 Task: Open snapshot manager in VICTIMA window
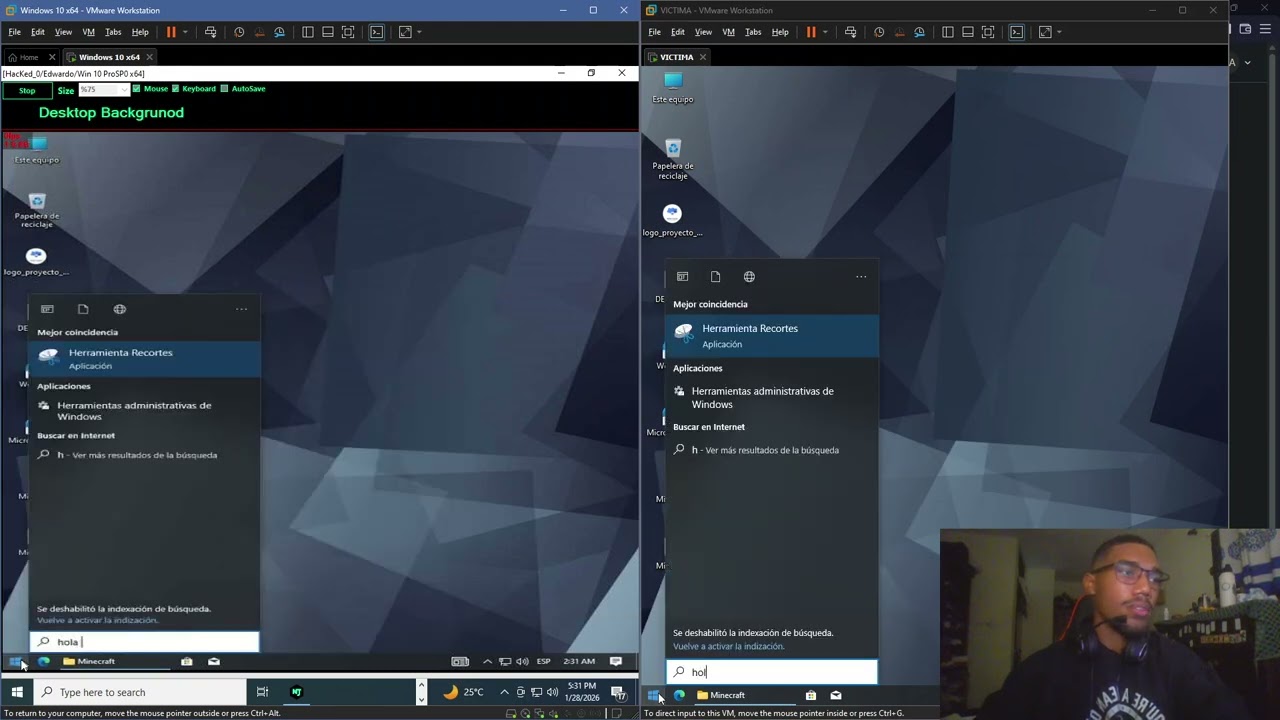pos(919,32)
